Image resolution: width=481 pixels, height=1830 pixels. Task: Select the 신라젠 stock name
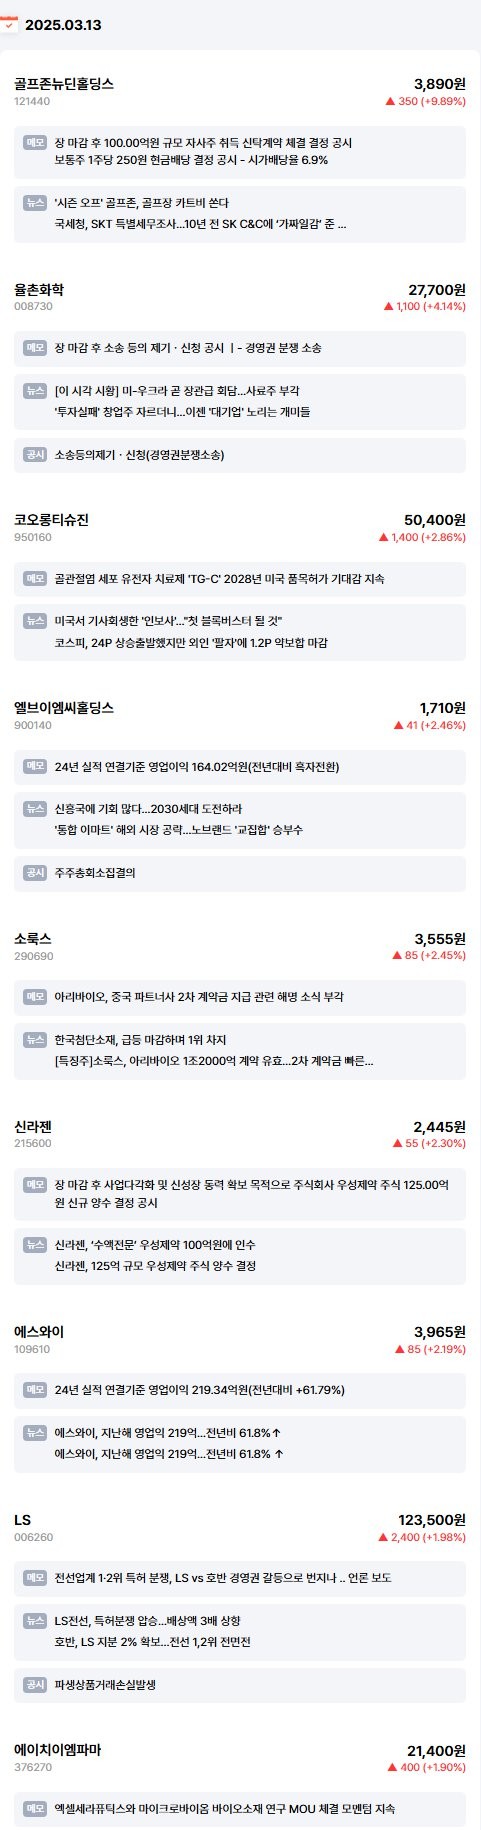pos(33,1126)
